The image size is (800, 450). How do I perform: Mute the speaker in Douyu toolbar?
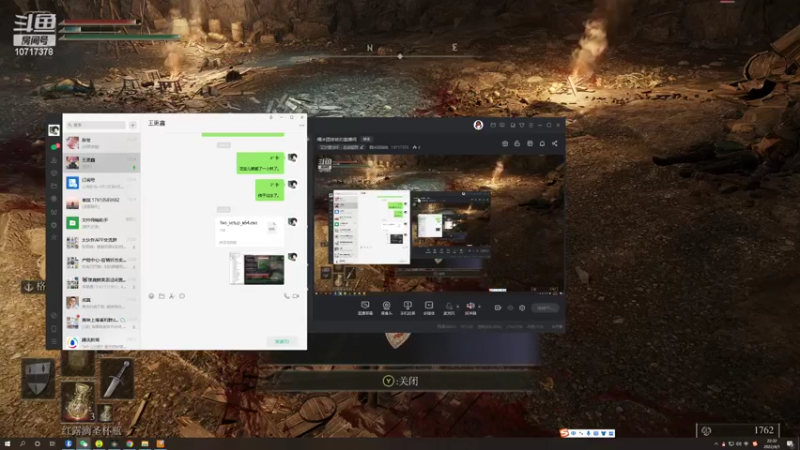(470, 307)
